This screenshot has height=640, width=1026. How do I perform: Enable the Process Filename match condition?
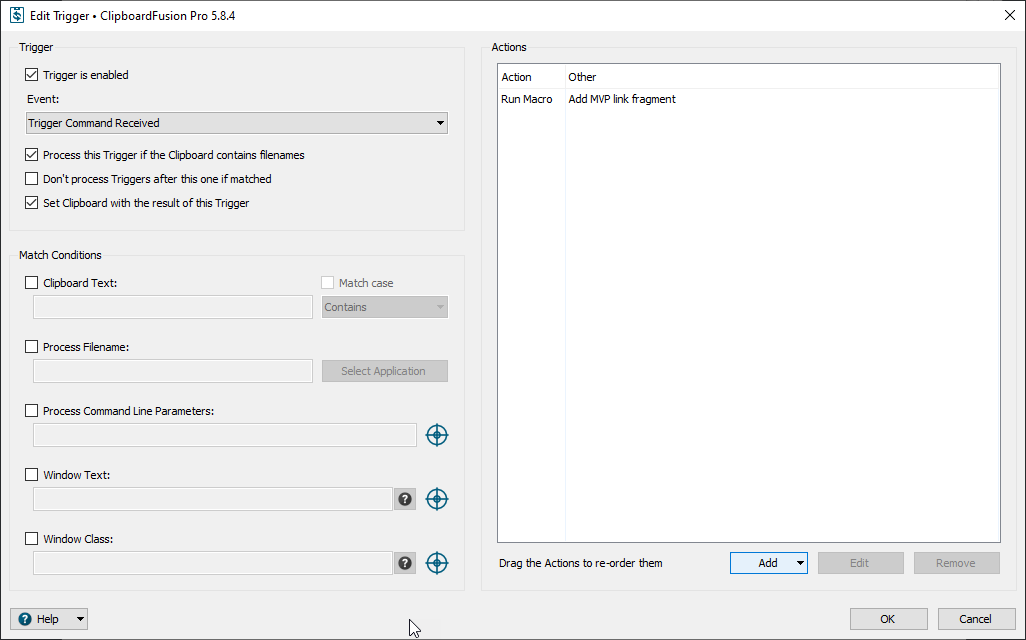[x=31, y=347]
